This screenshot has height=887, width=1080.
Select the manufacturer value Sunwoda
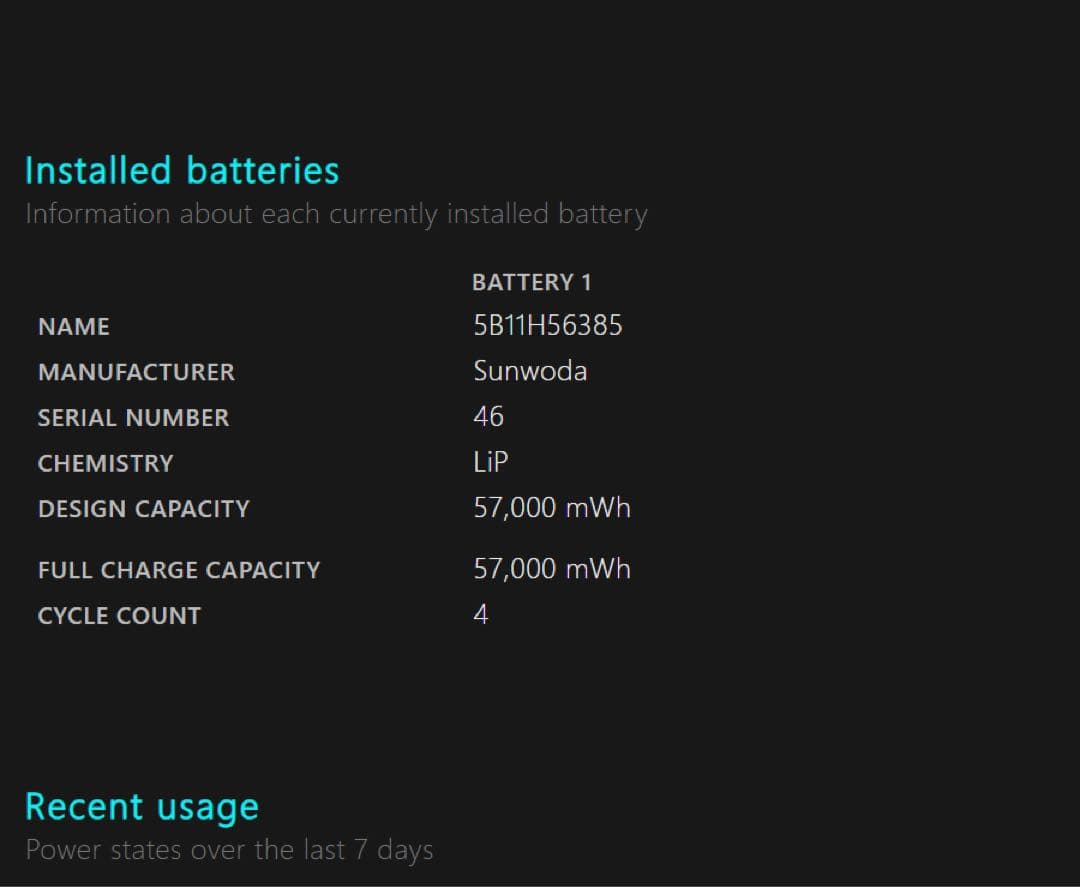(530, 371)
